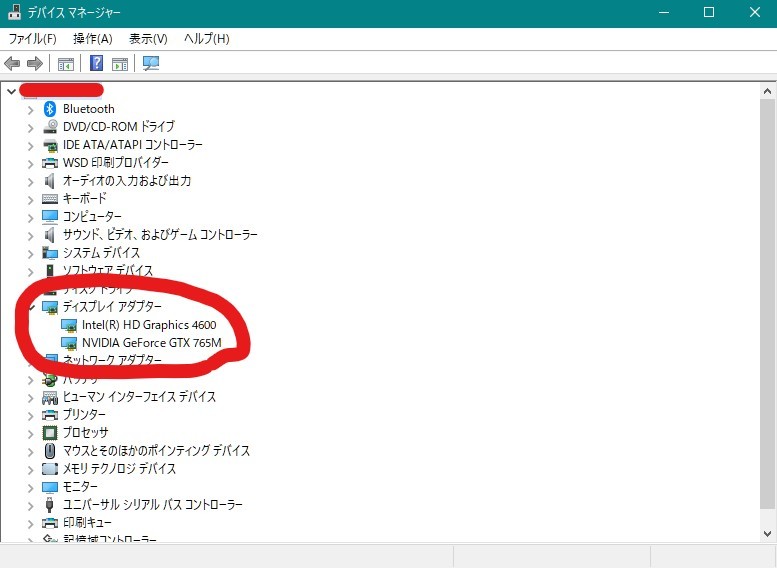This screenshot has height=568, width=777.
Task: Expand the 印刷キュー category
Action: click(30, 524)
